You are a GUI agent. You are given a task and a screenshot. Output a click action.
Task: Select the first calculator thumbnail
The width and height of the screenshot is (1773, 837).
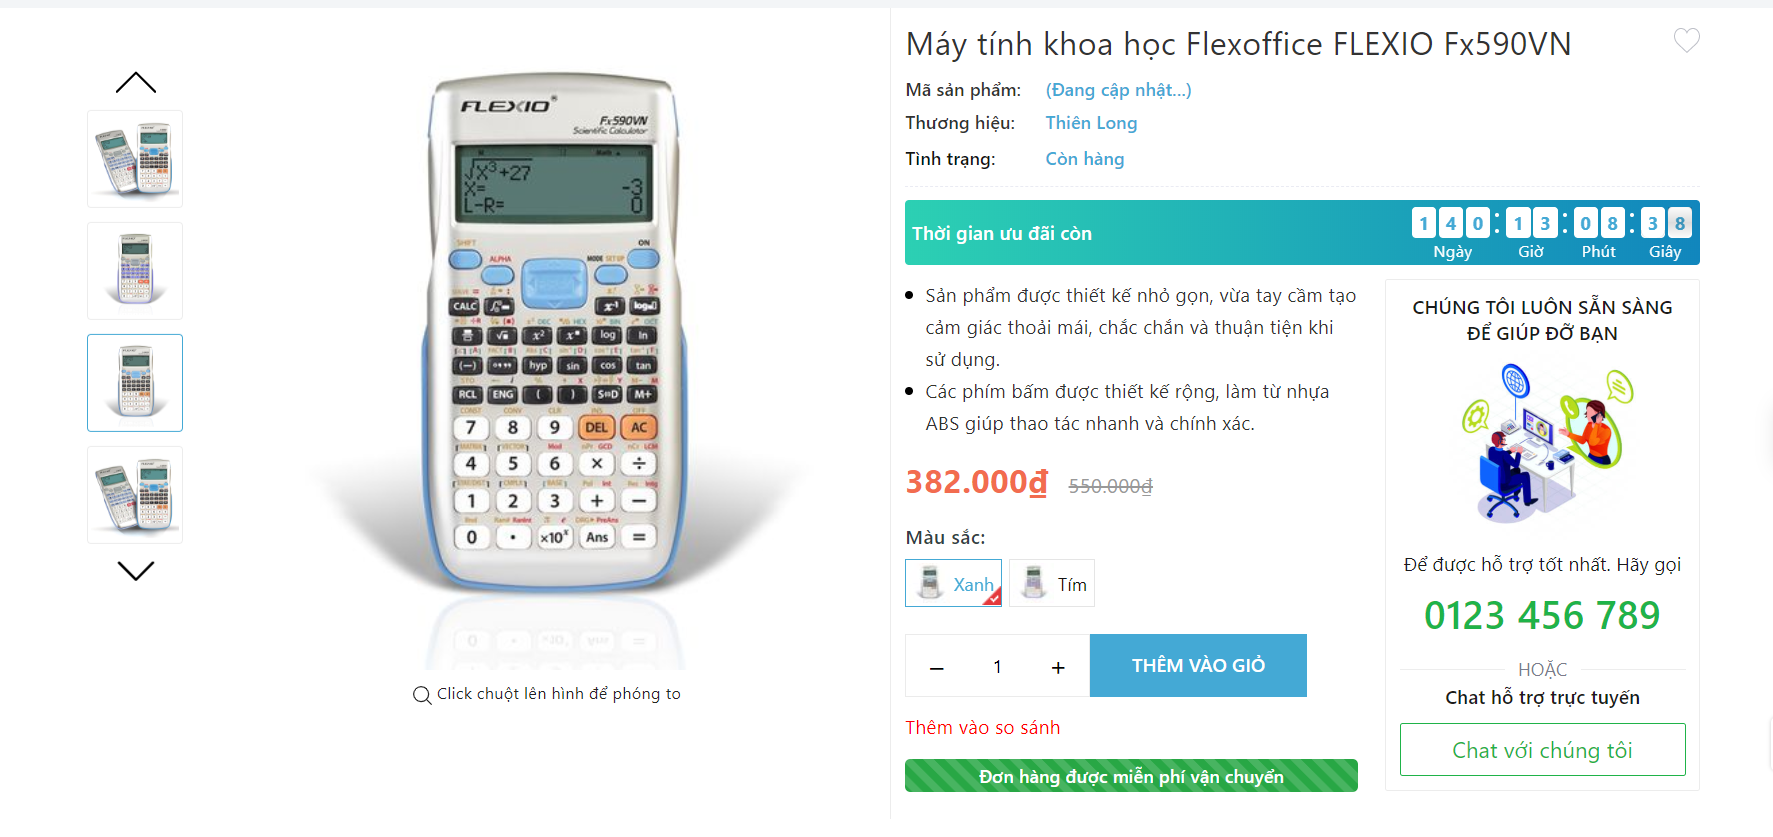pos(135,159)
